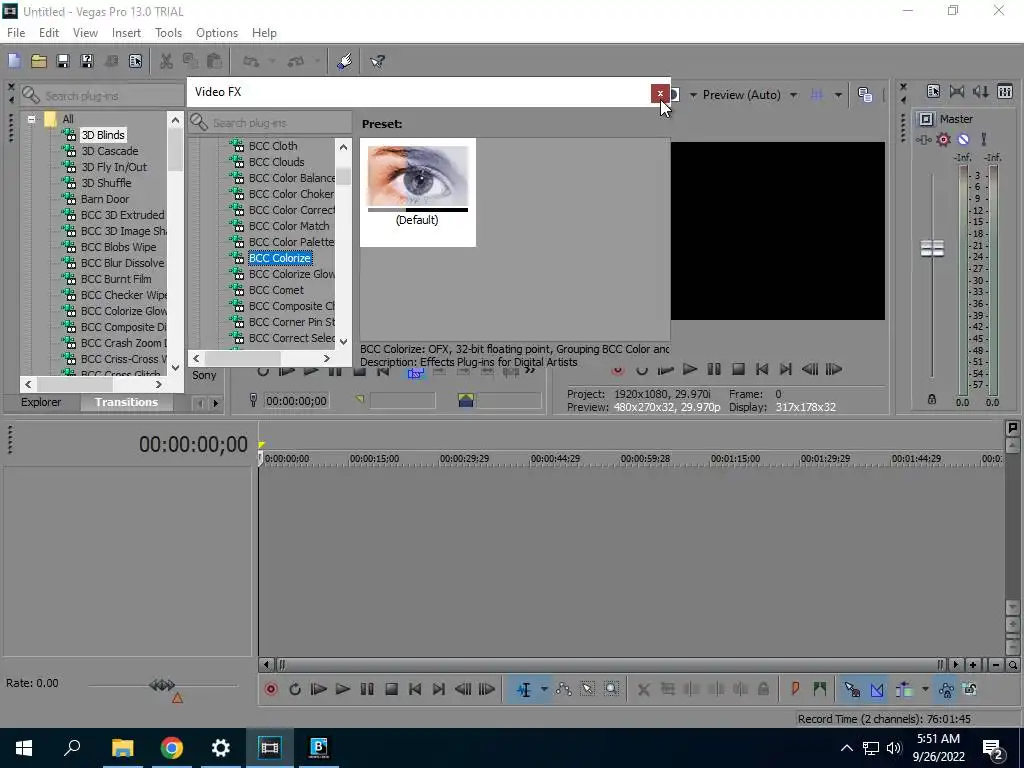The width and height of the screenshot is (1024, 768).
Task: Open Google Chrome from taskbar
Action: tap(171, 747)
